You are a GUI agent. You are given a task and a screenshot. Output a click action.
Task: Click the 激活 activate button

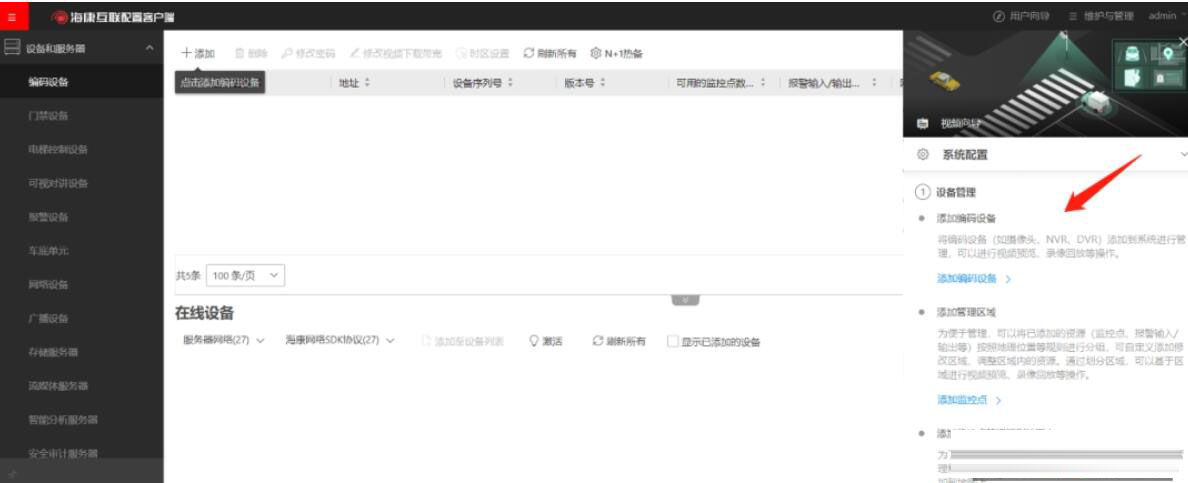point(546,341)
